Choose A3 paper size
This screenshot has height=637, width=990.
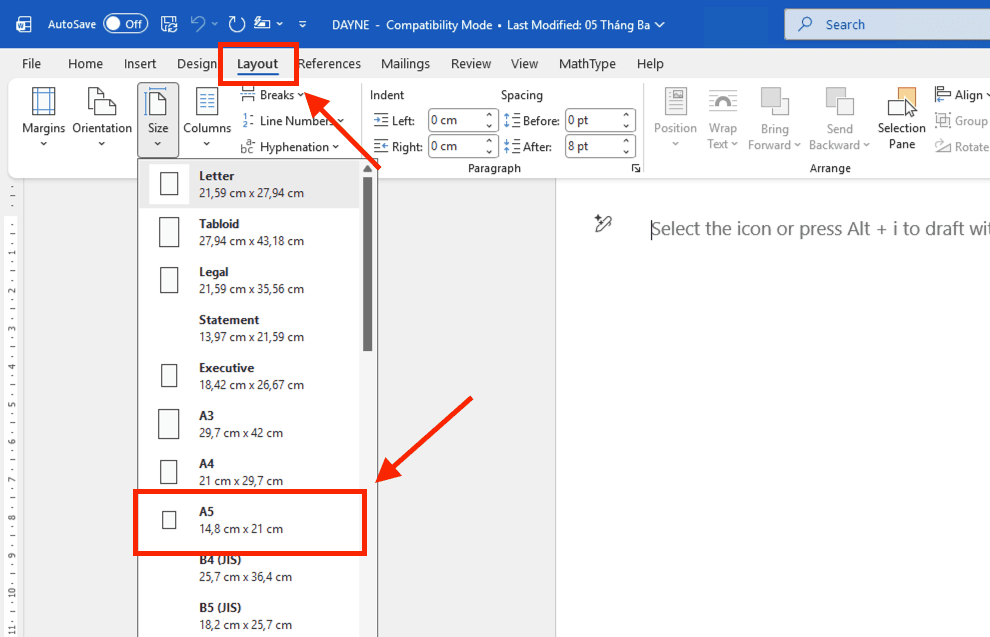pos(251,424)
